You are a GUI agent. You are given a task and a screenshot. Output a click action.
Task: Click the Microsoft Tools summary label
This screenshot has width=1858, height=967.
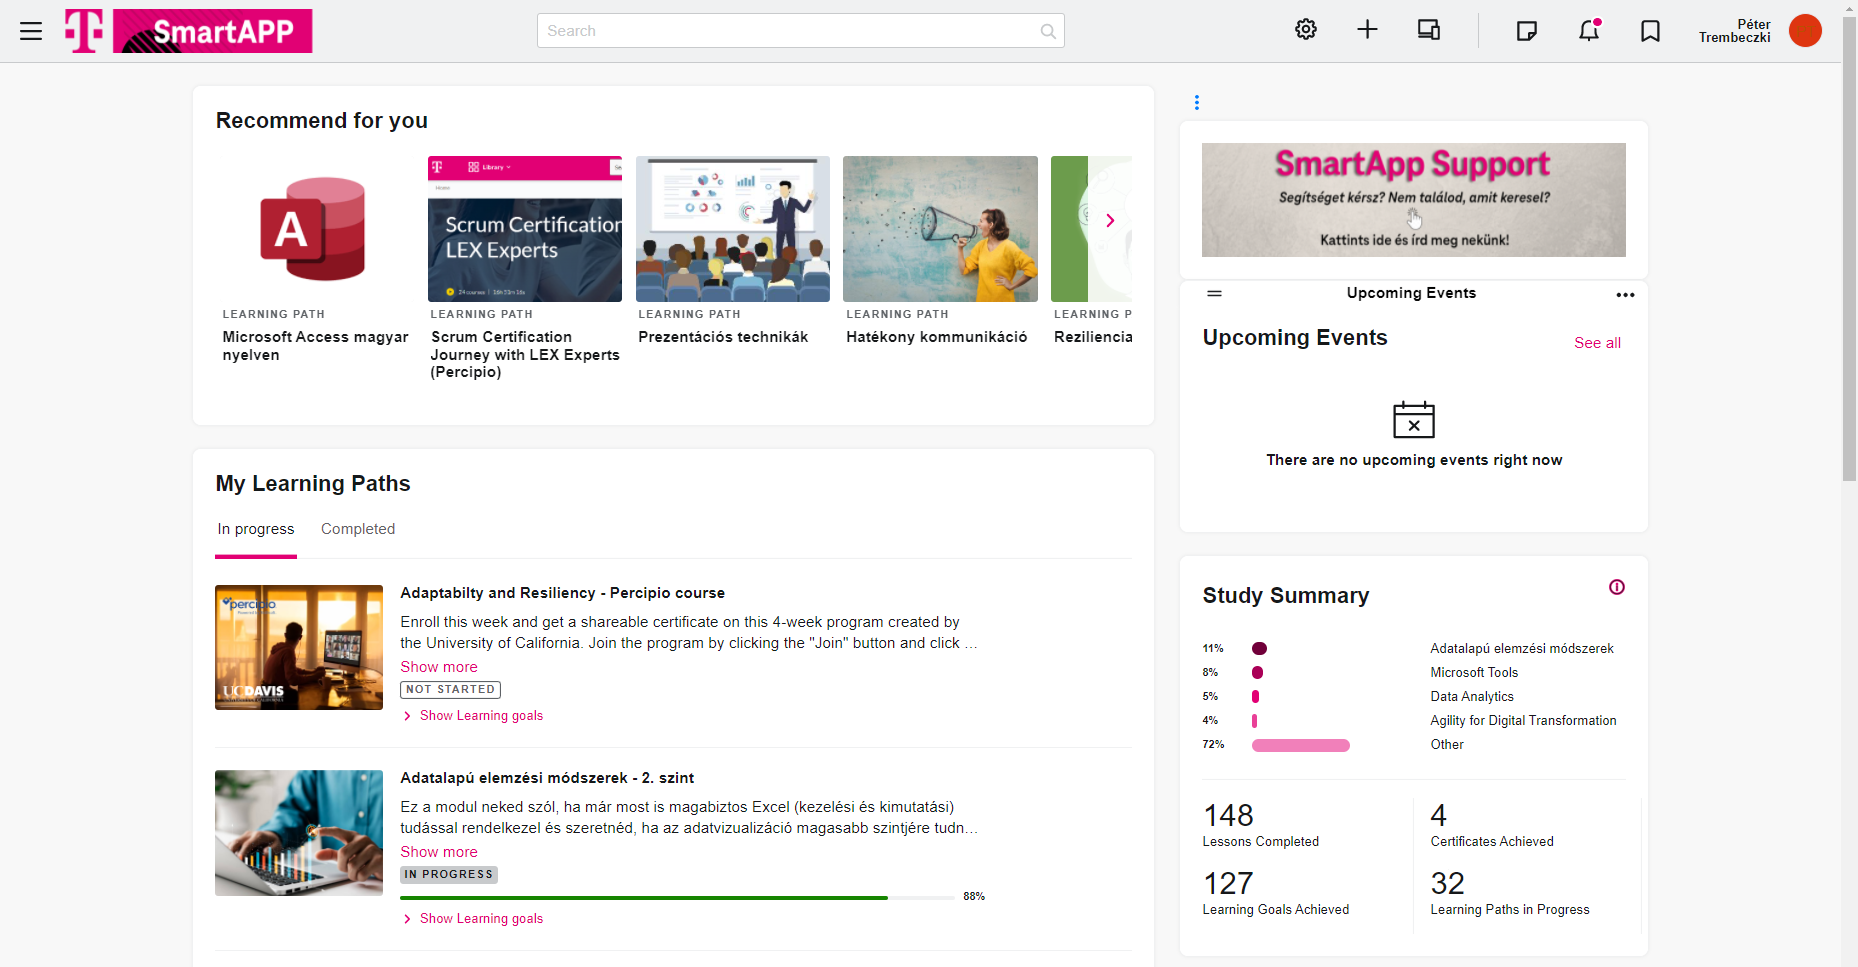tap(1474, 673)
